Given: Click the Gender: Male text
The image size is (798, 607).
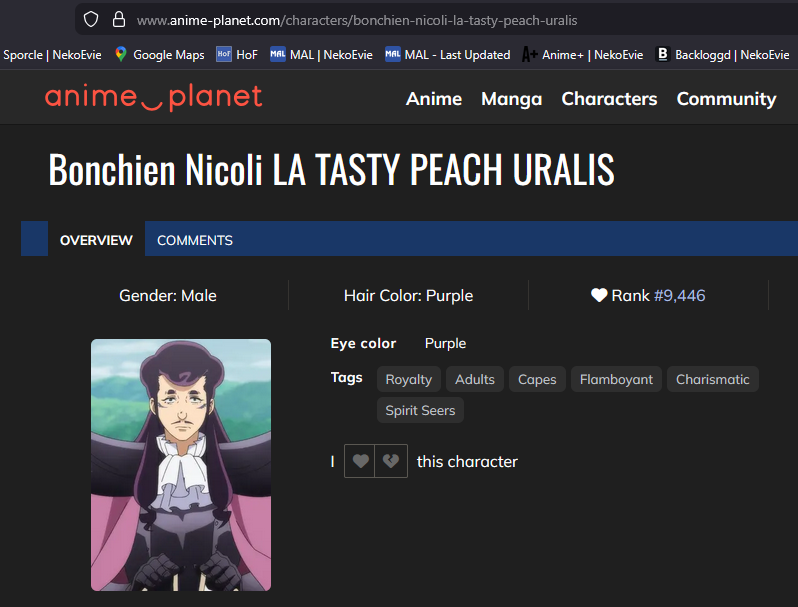Looking at the screenshot, I should [x=168, y=296].
